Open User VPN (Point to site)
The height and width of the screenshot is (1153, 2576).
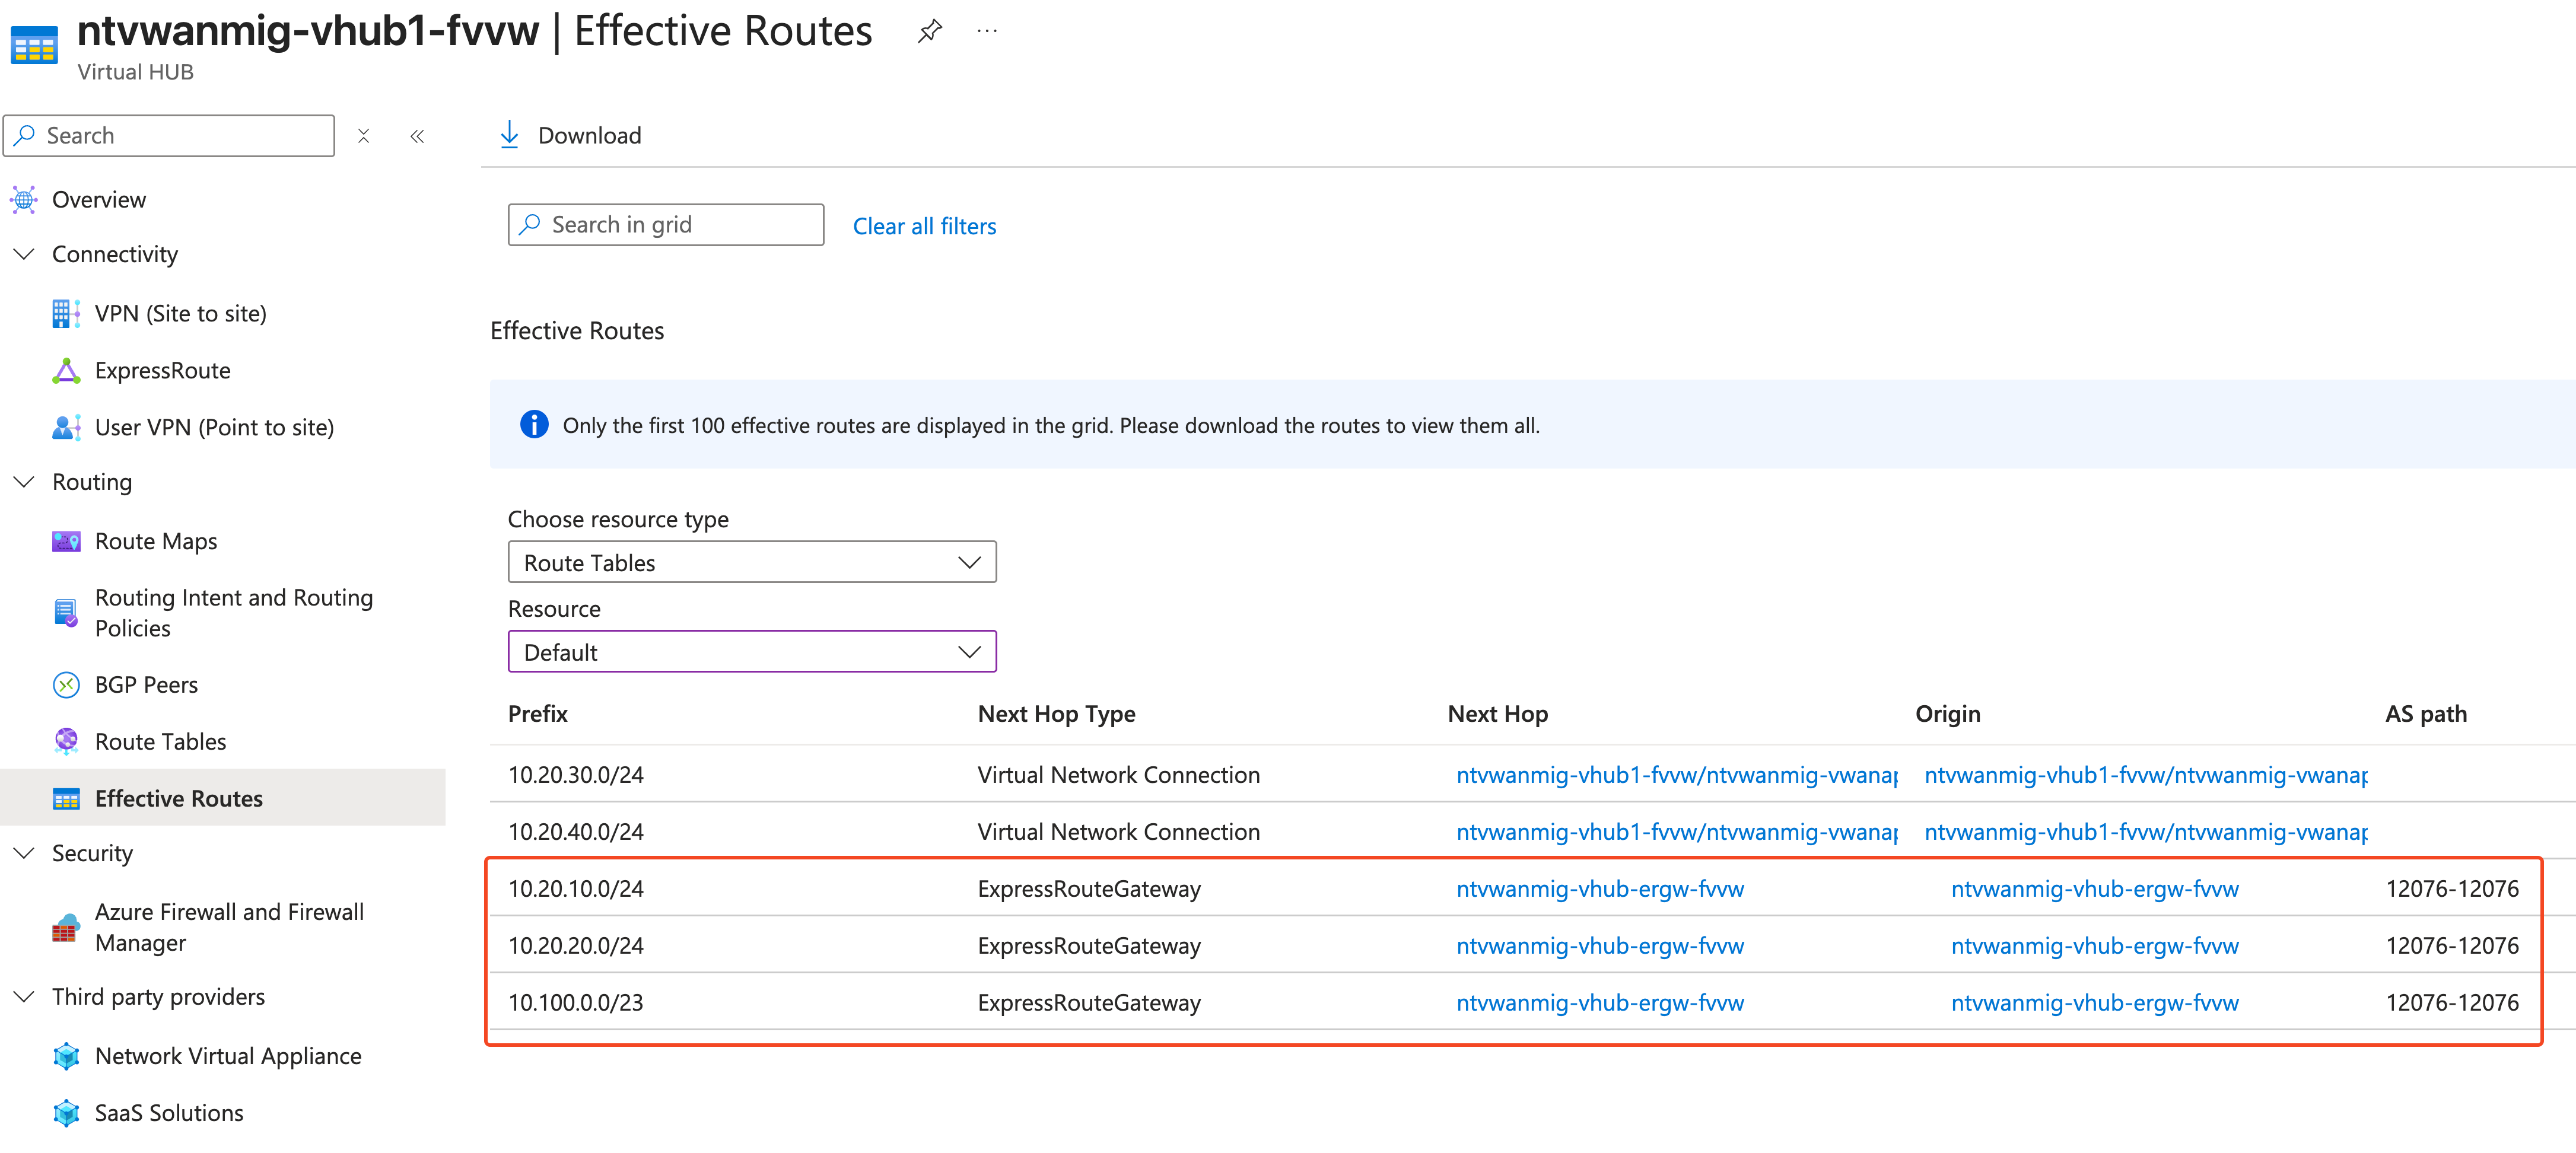215,428
